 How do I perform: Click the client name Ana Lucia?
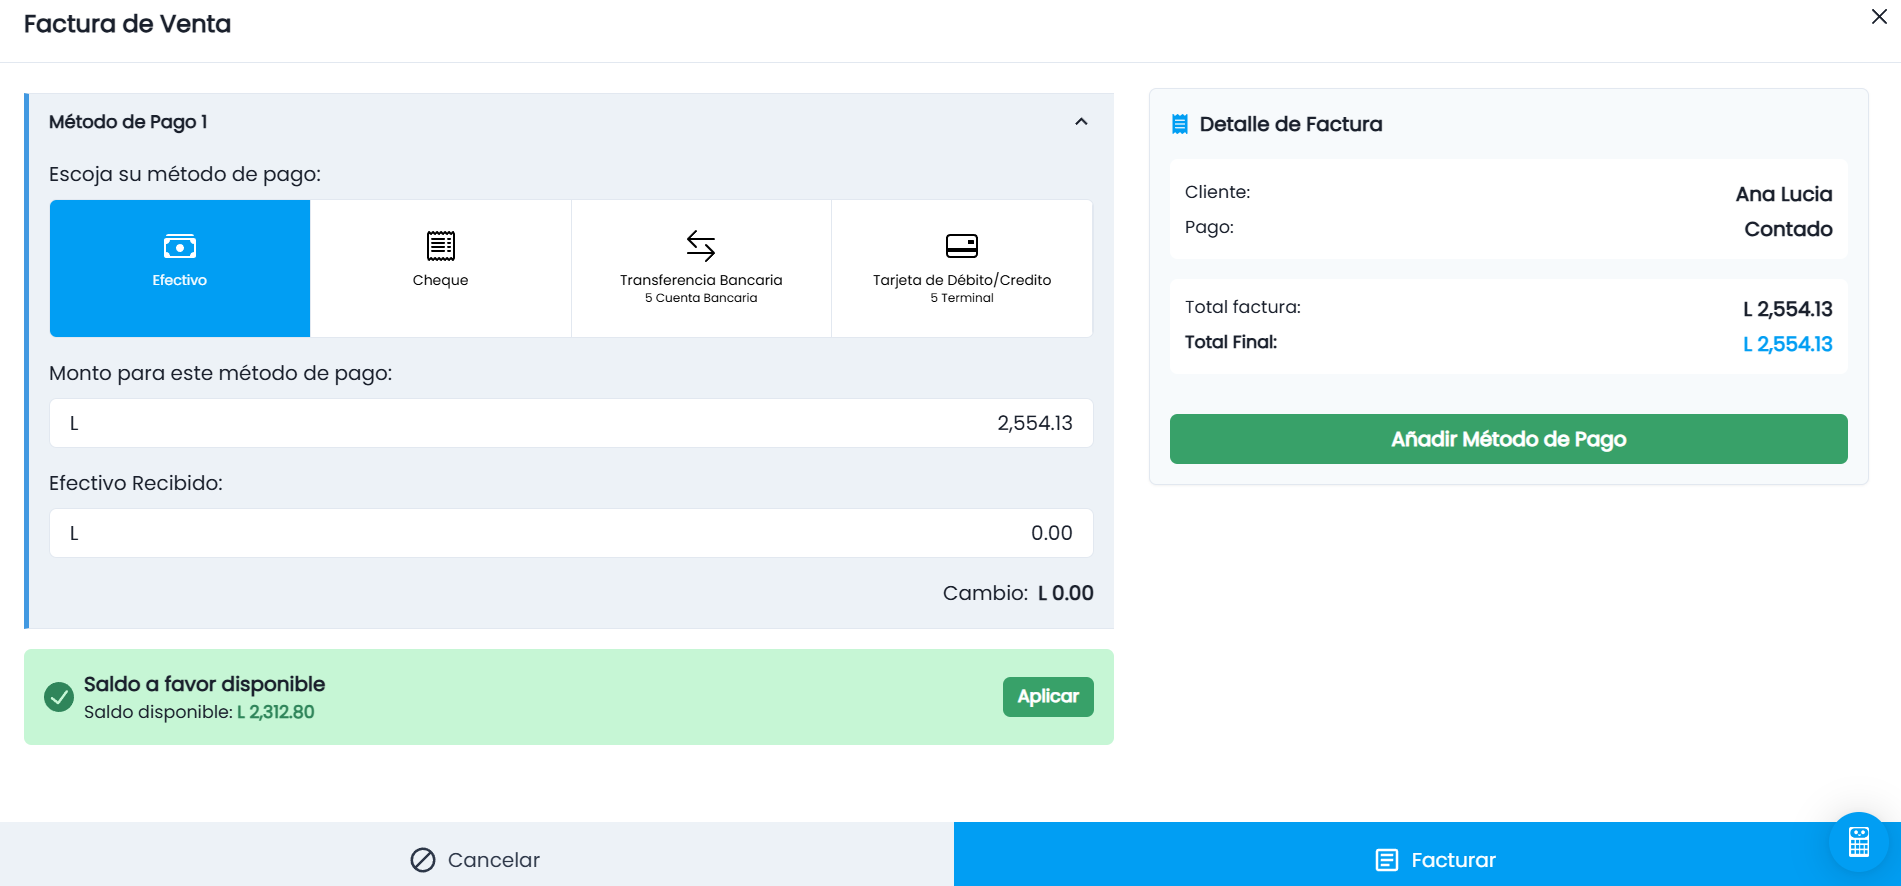point(1784,194)
